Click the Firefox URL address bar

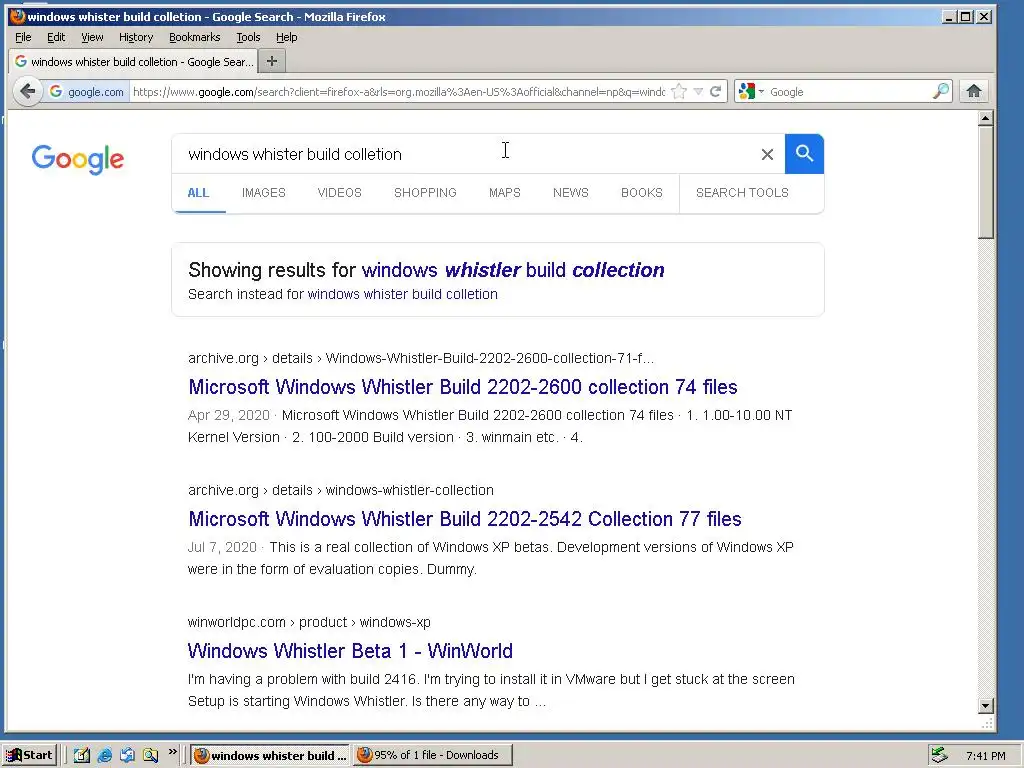(x=398, y=91)
